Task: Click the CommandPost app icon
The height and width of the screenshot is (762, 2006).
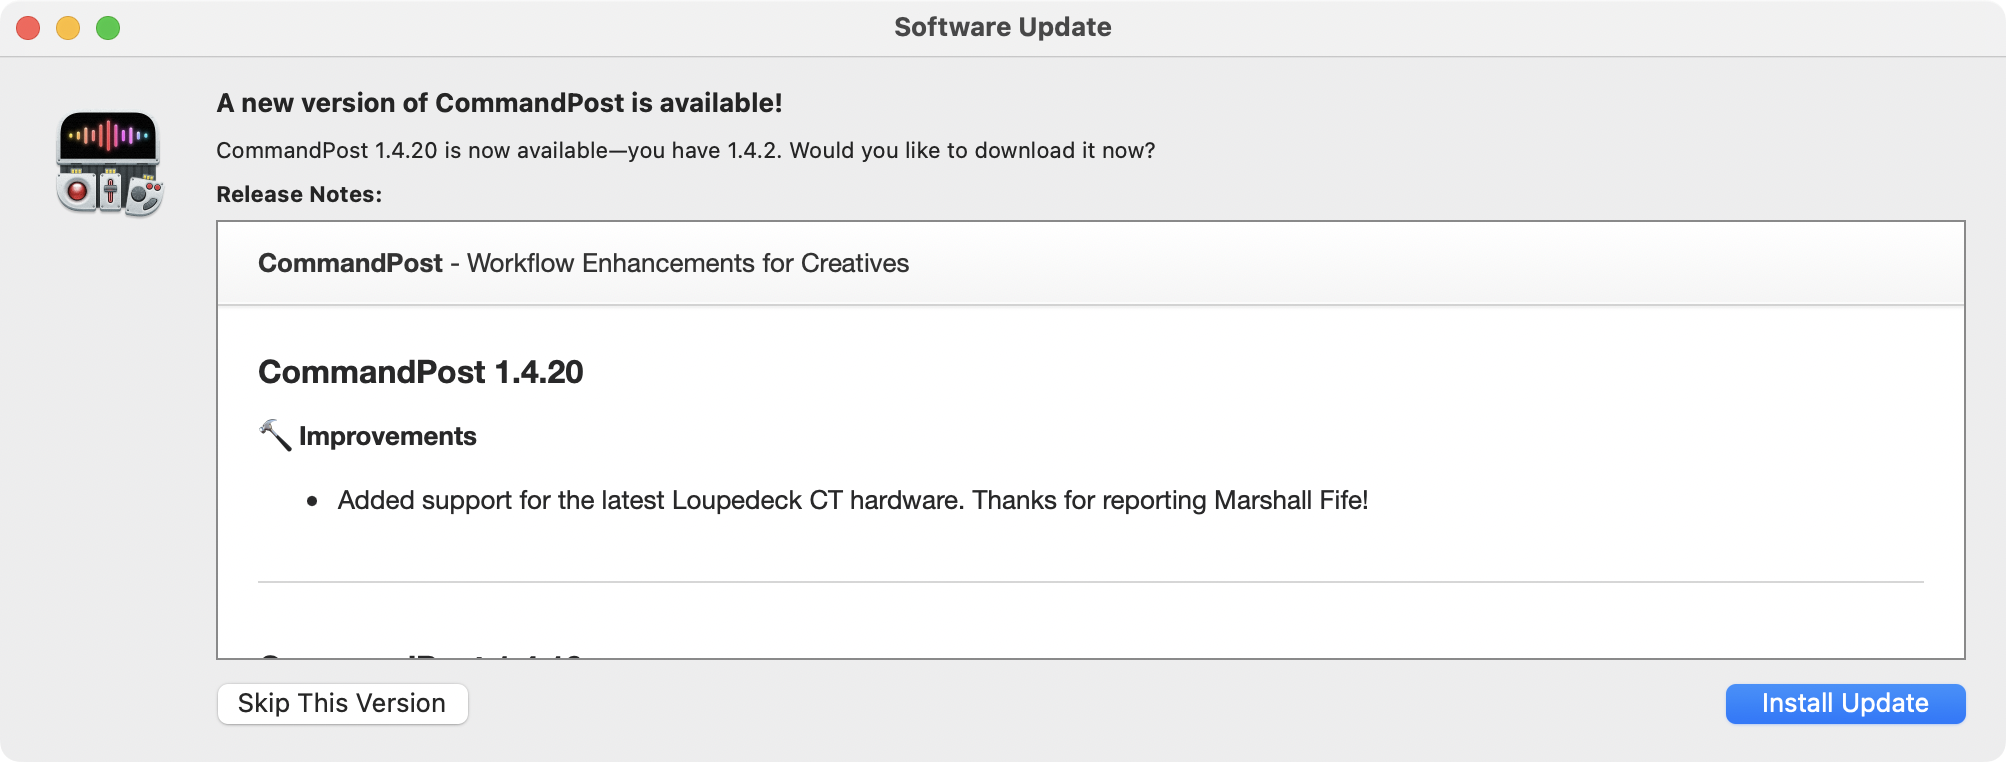Action: tap(109, 163)
